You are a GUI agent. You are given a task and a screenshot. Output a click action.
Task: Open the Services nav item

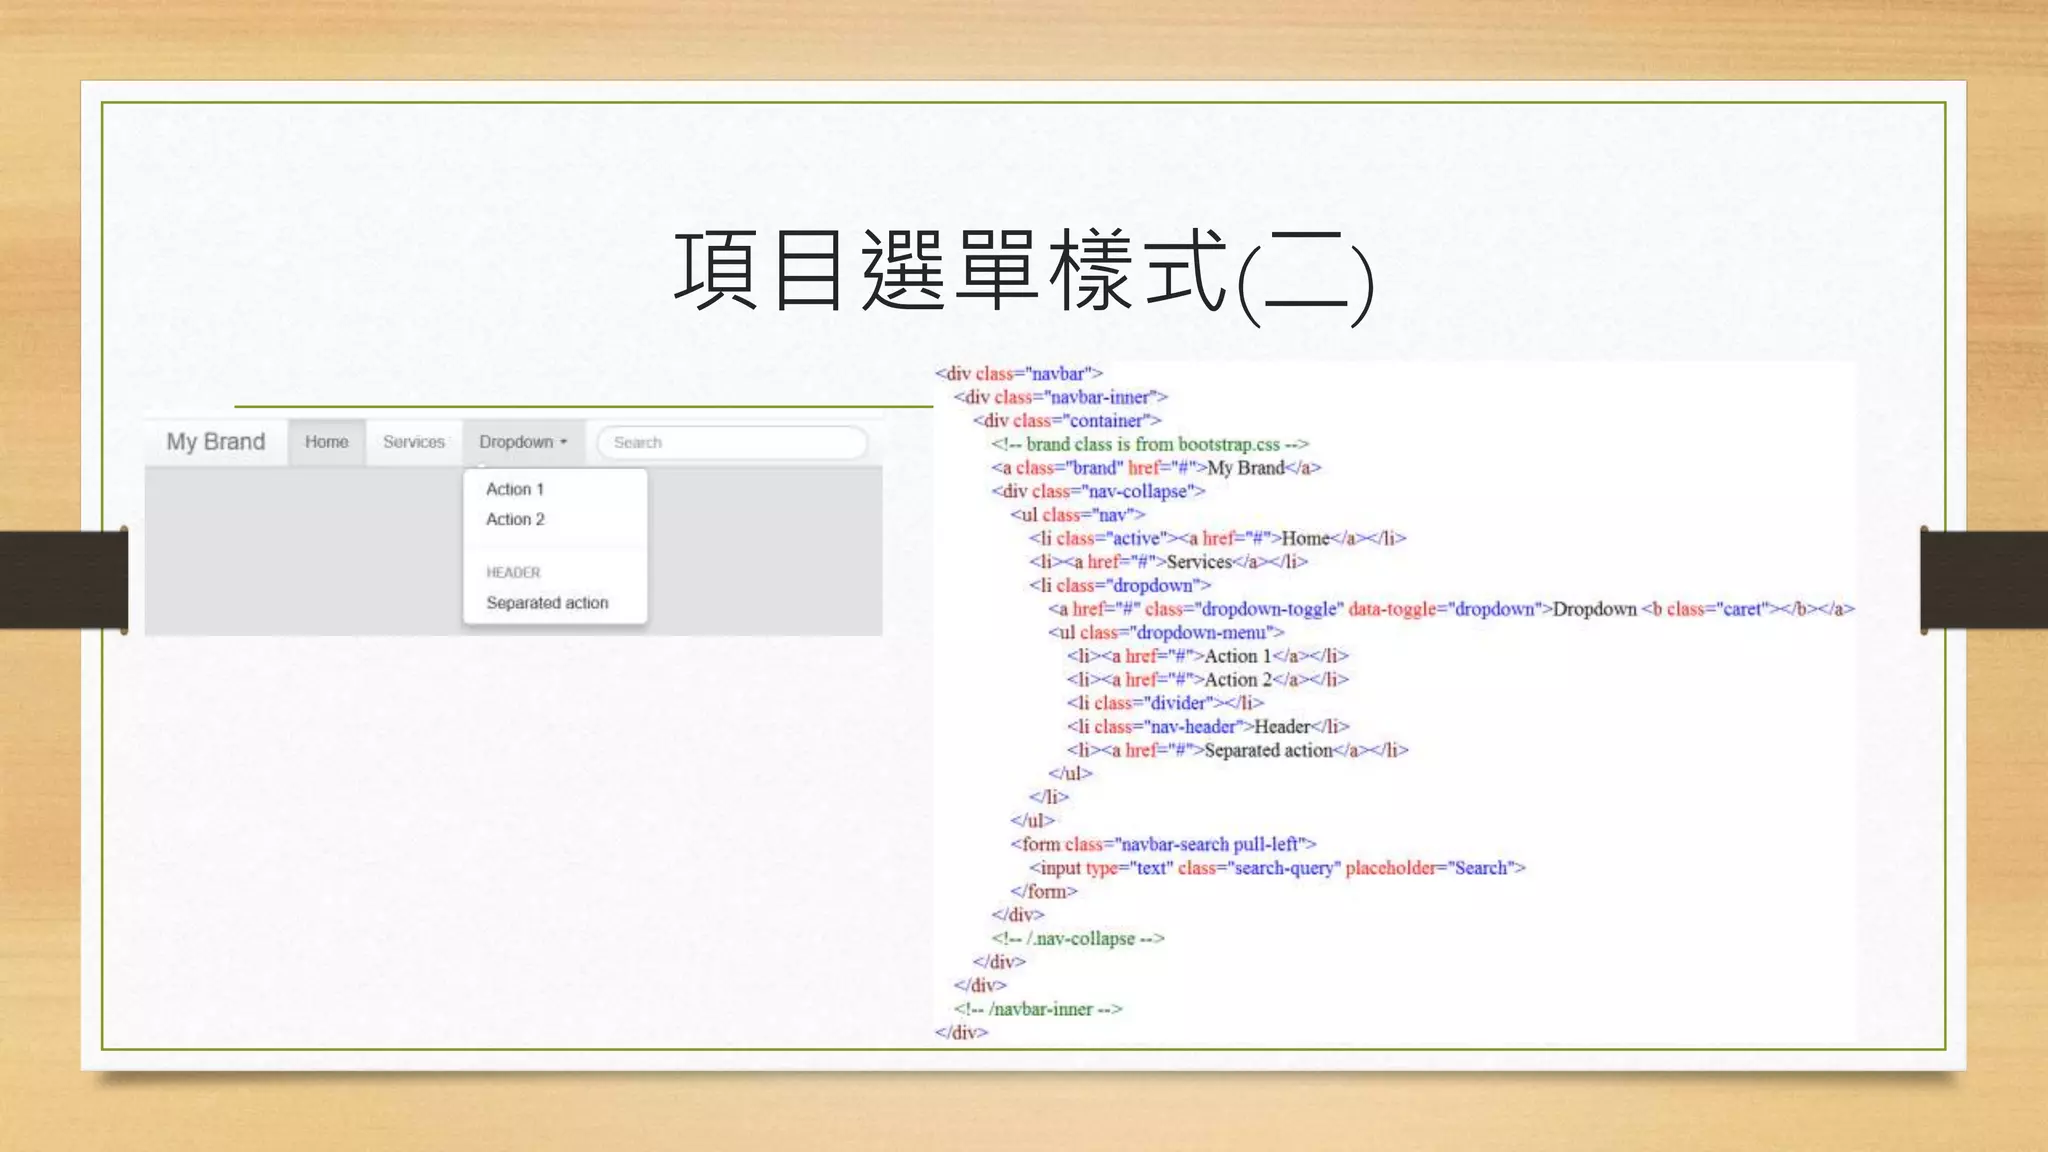point(413,442)
